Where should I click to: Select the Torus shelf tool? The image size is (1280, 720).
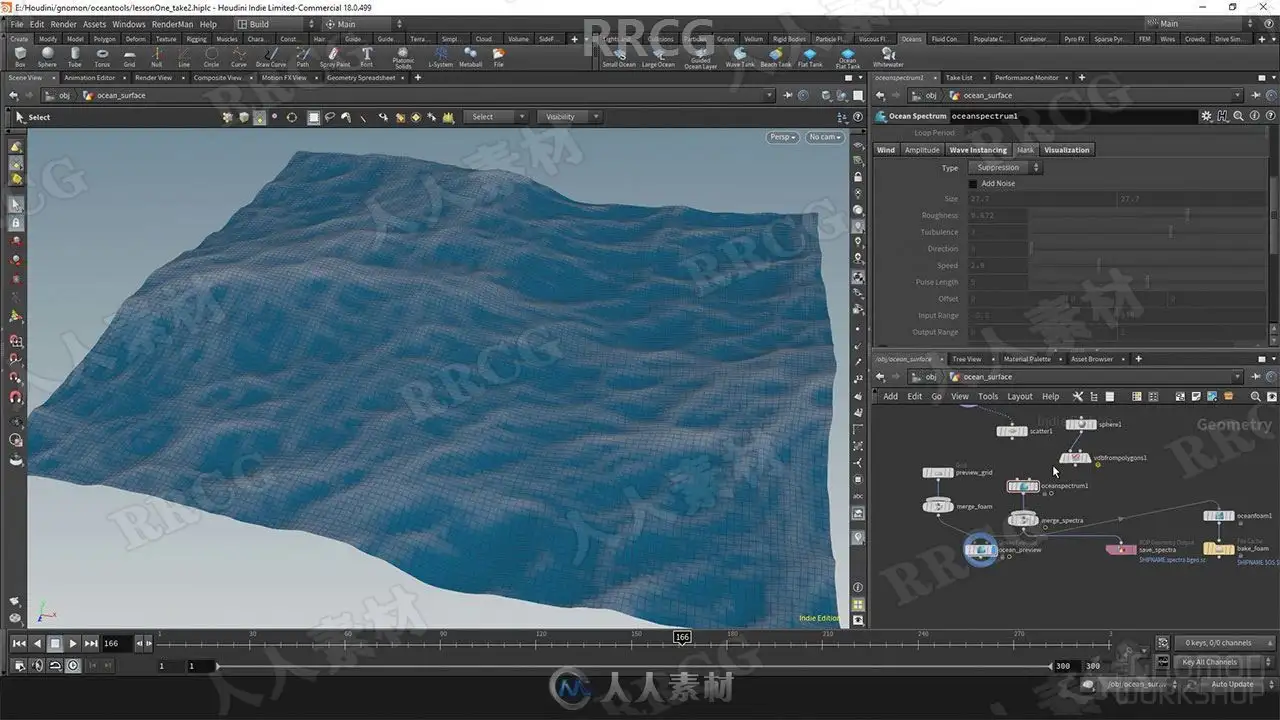(102, 57)
